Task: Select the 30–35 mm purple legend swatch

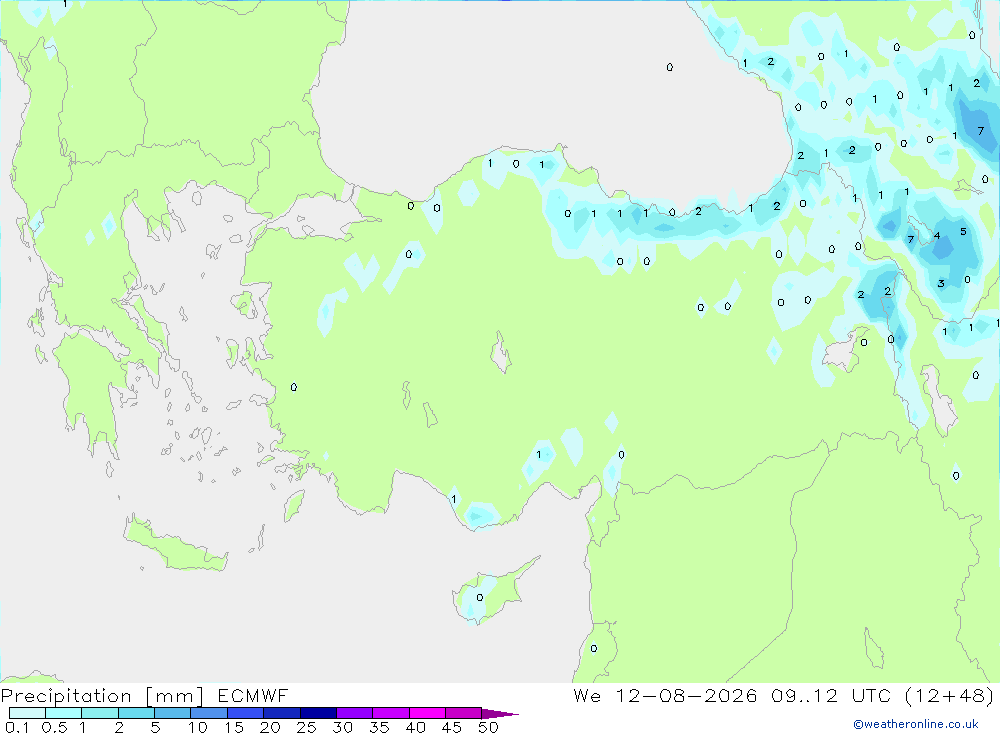Action: pyautogui.click(x=355, y=713)
